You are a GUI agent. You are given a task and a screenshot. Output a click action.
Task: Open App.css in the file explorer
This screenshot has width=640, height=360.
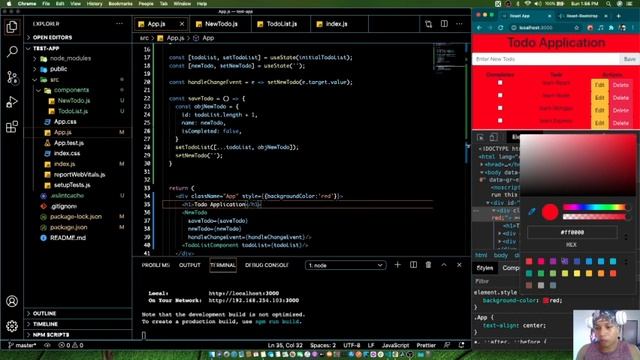tap(65, 122)
